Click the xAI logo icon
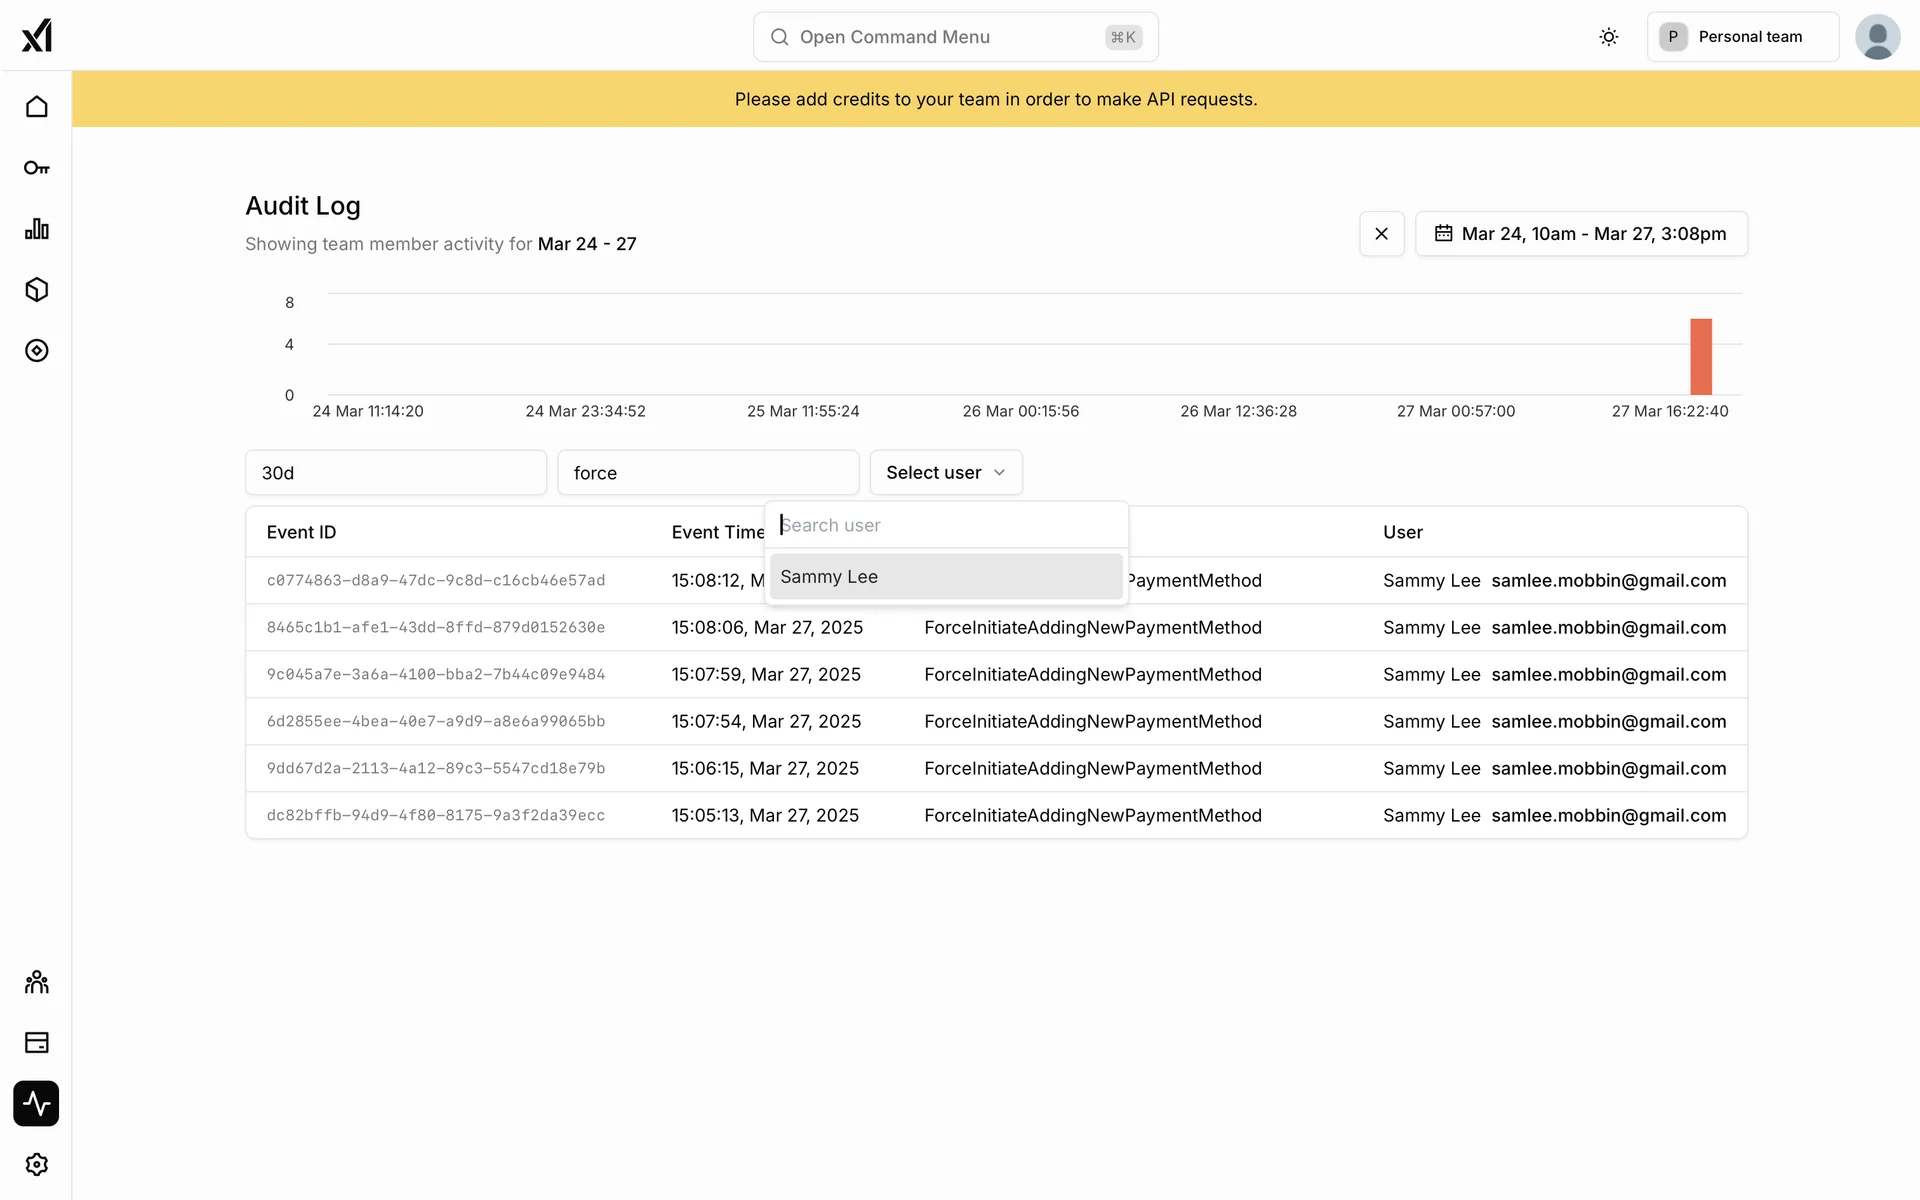This screenshot has width=1920, height=1200. coord(37,36)
